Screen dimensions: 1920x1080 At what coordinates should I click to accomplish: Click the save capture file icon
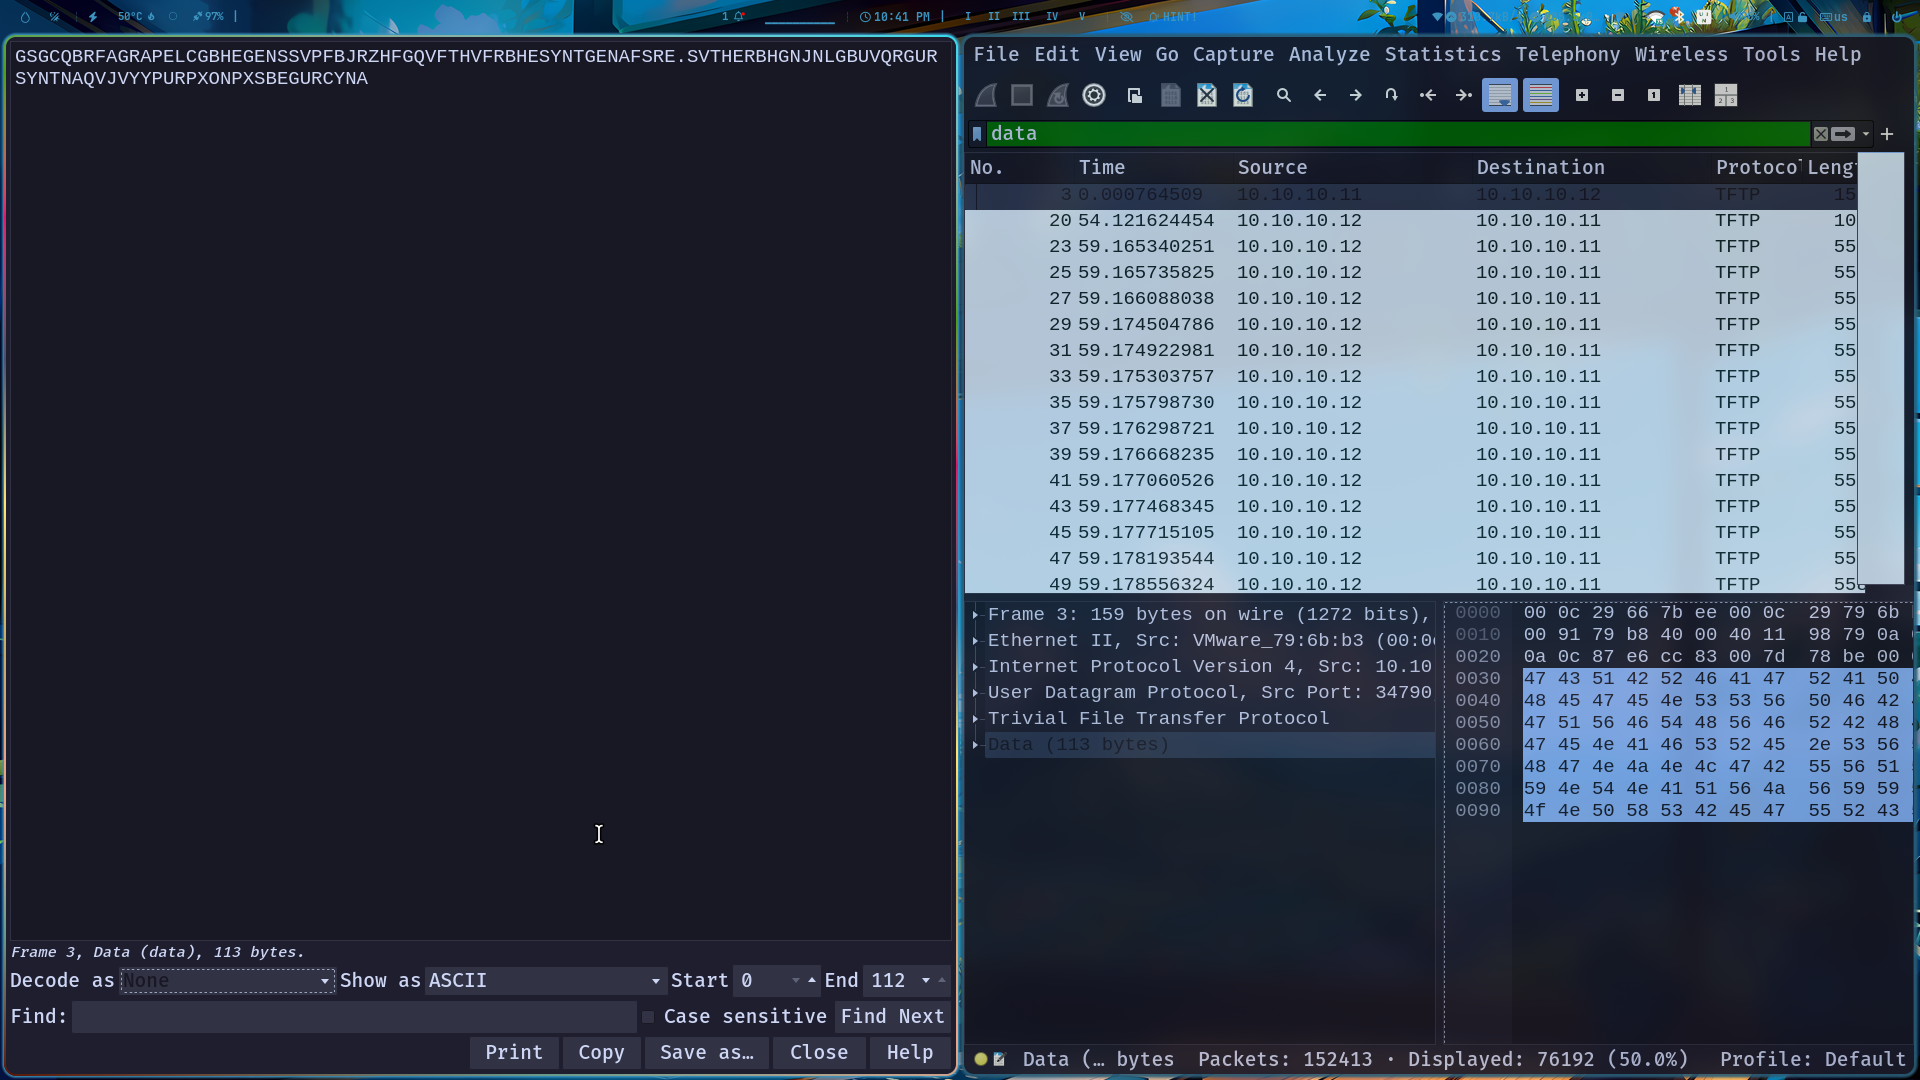pyautogui.click(x=1171, y=95)
